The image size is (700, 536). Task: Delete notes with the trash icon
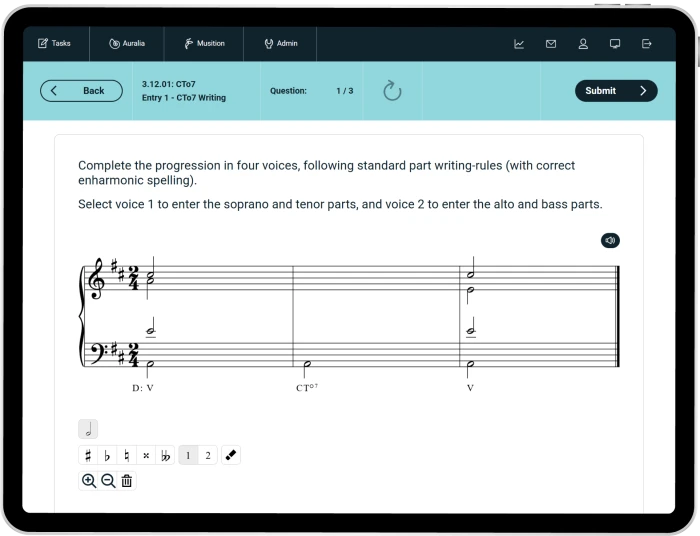[x=126, y=481]
